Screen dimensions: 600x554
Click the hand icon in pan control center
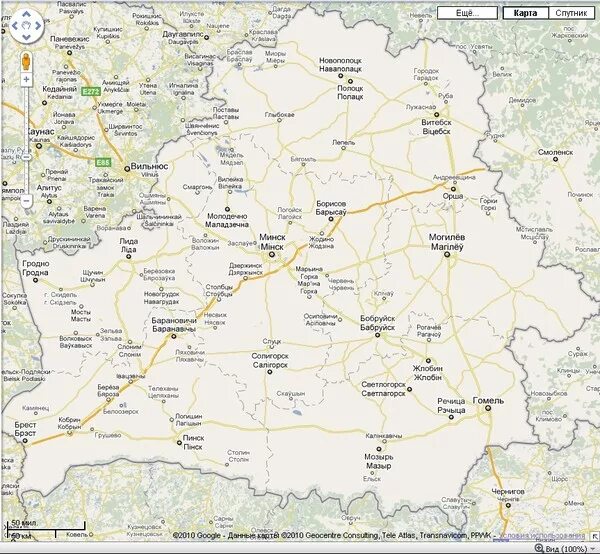click(26, 26)
